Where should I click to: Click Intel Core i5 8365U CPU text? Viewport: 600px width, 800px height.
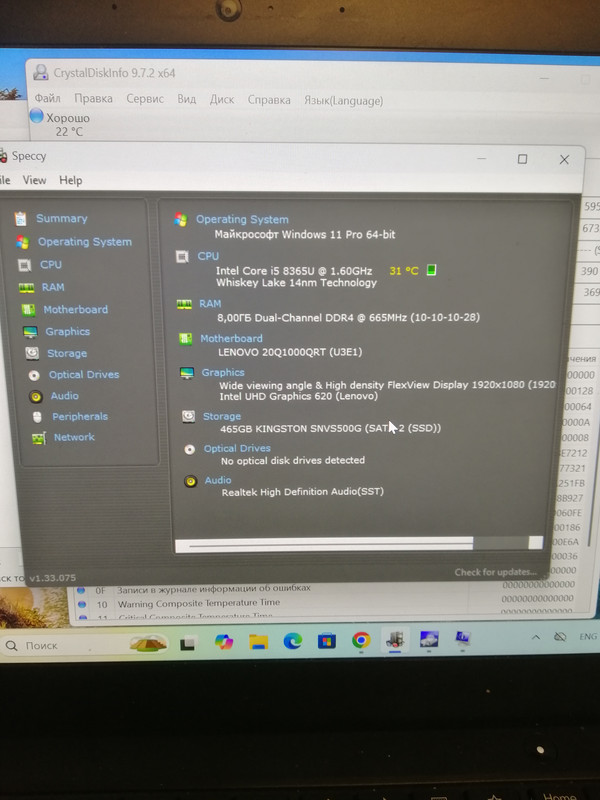click(294, 271)
